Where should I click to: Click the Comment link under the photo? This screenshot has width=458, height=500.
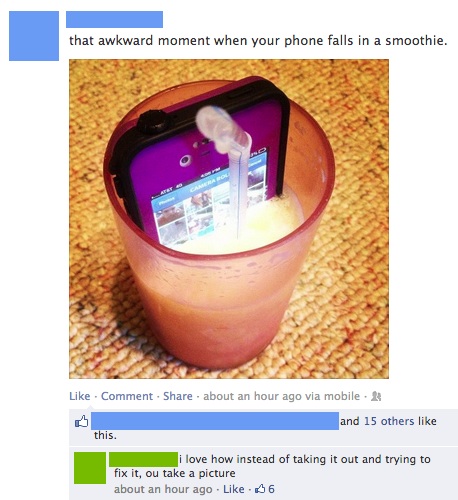(x=127, y=396)
